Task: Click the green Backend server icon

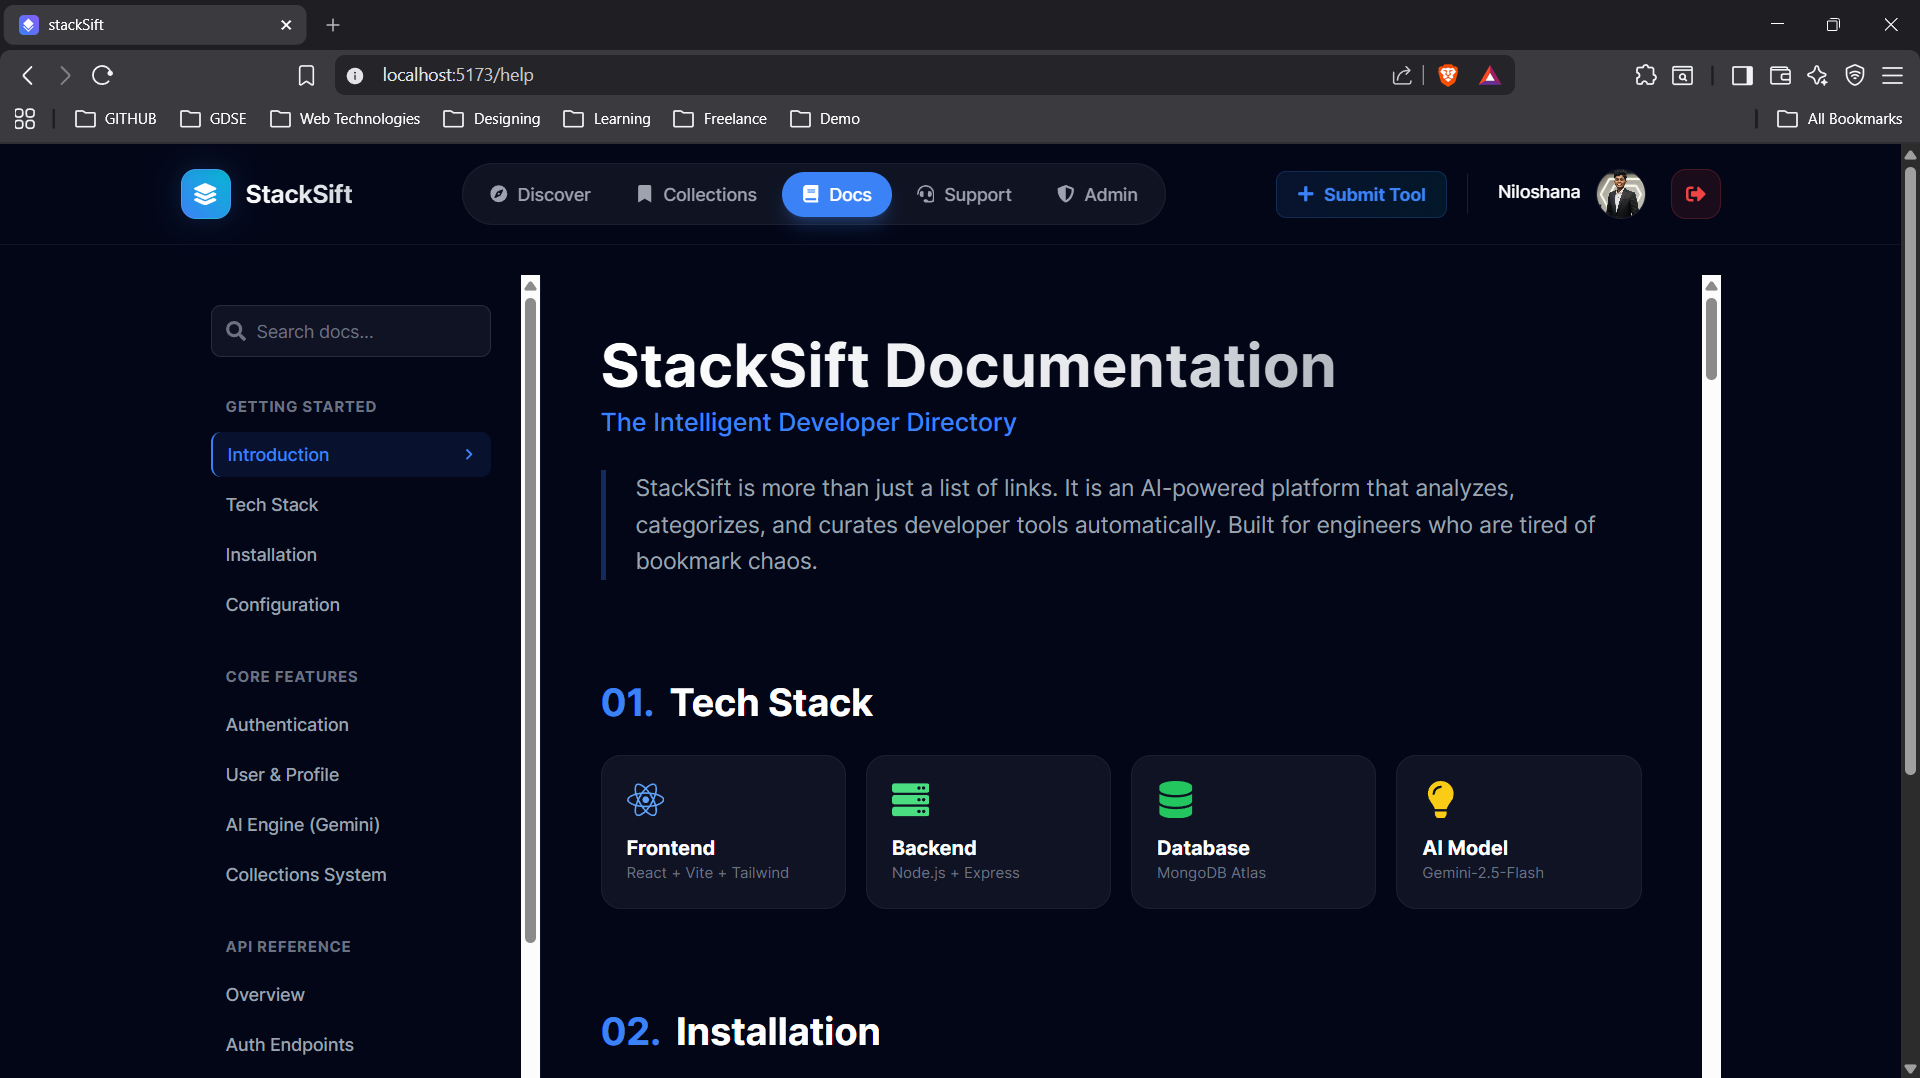Action: click(910, 799)
